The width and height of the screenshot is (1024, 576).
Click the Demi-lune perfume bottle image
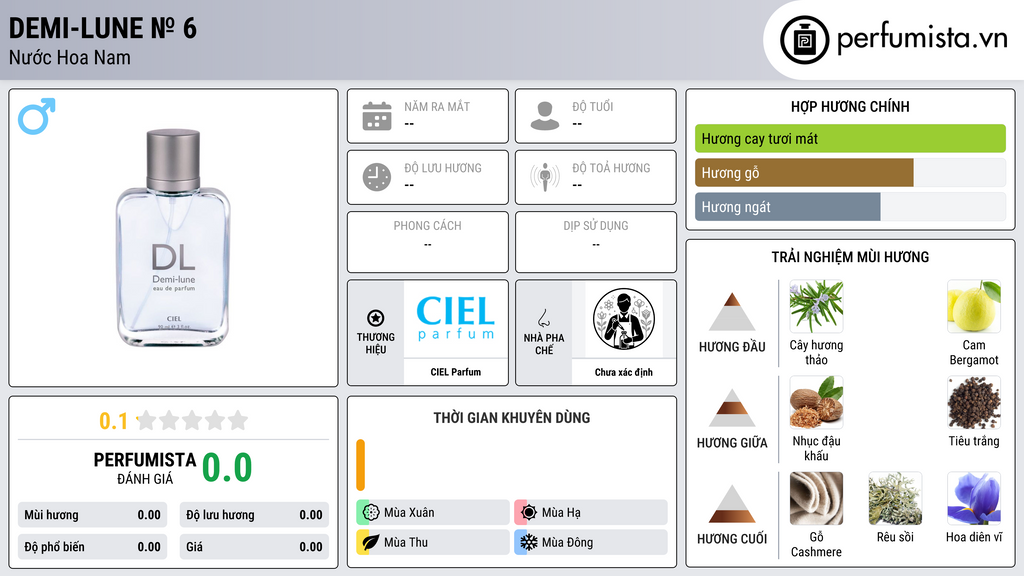174,238
